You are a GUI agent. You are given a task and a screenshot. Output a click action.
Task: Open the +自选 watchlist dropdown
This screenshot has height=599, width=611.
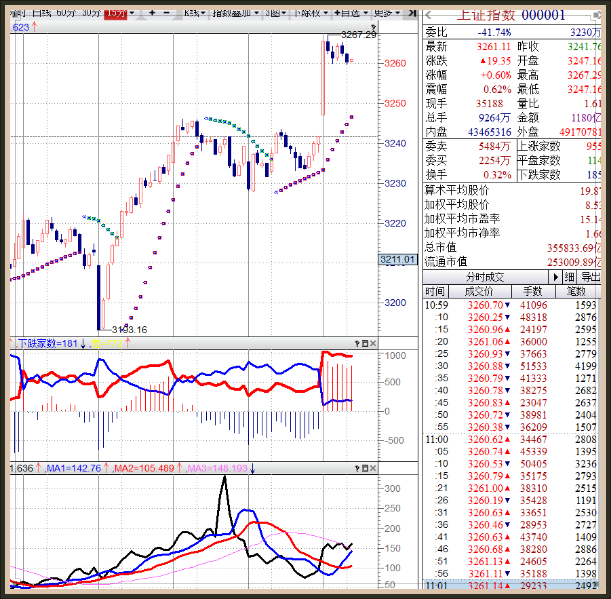(x=351, y=13)
